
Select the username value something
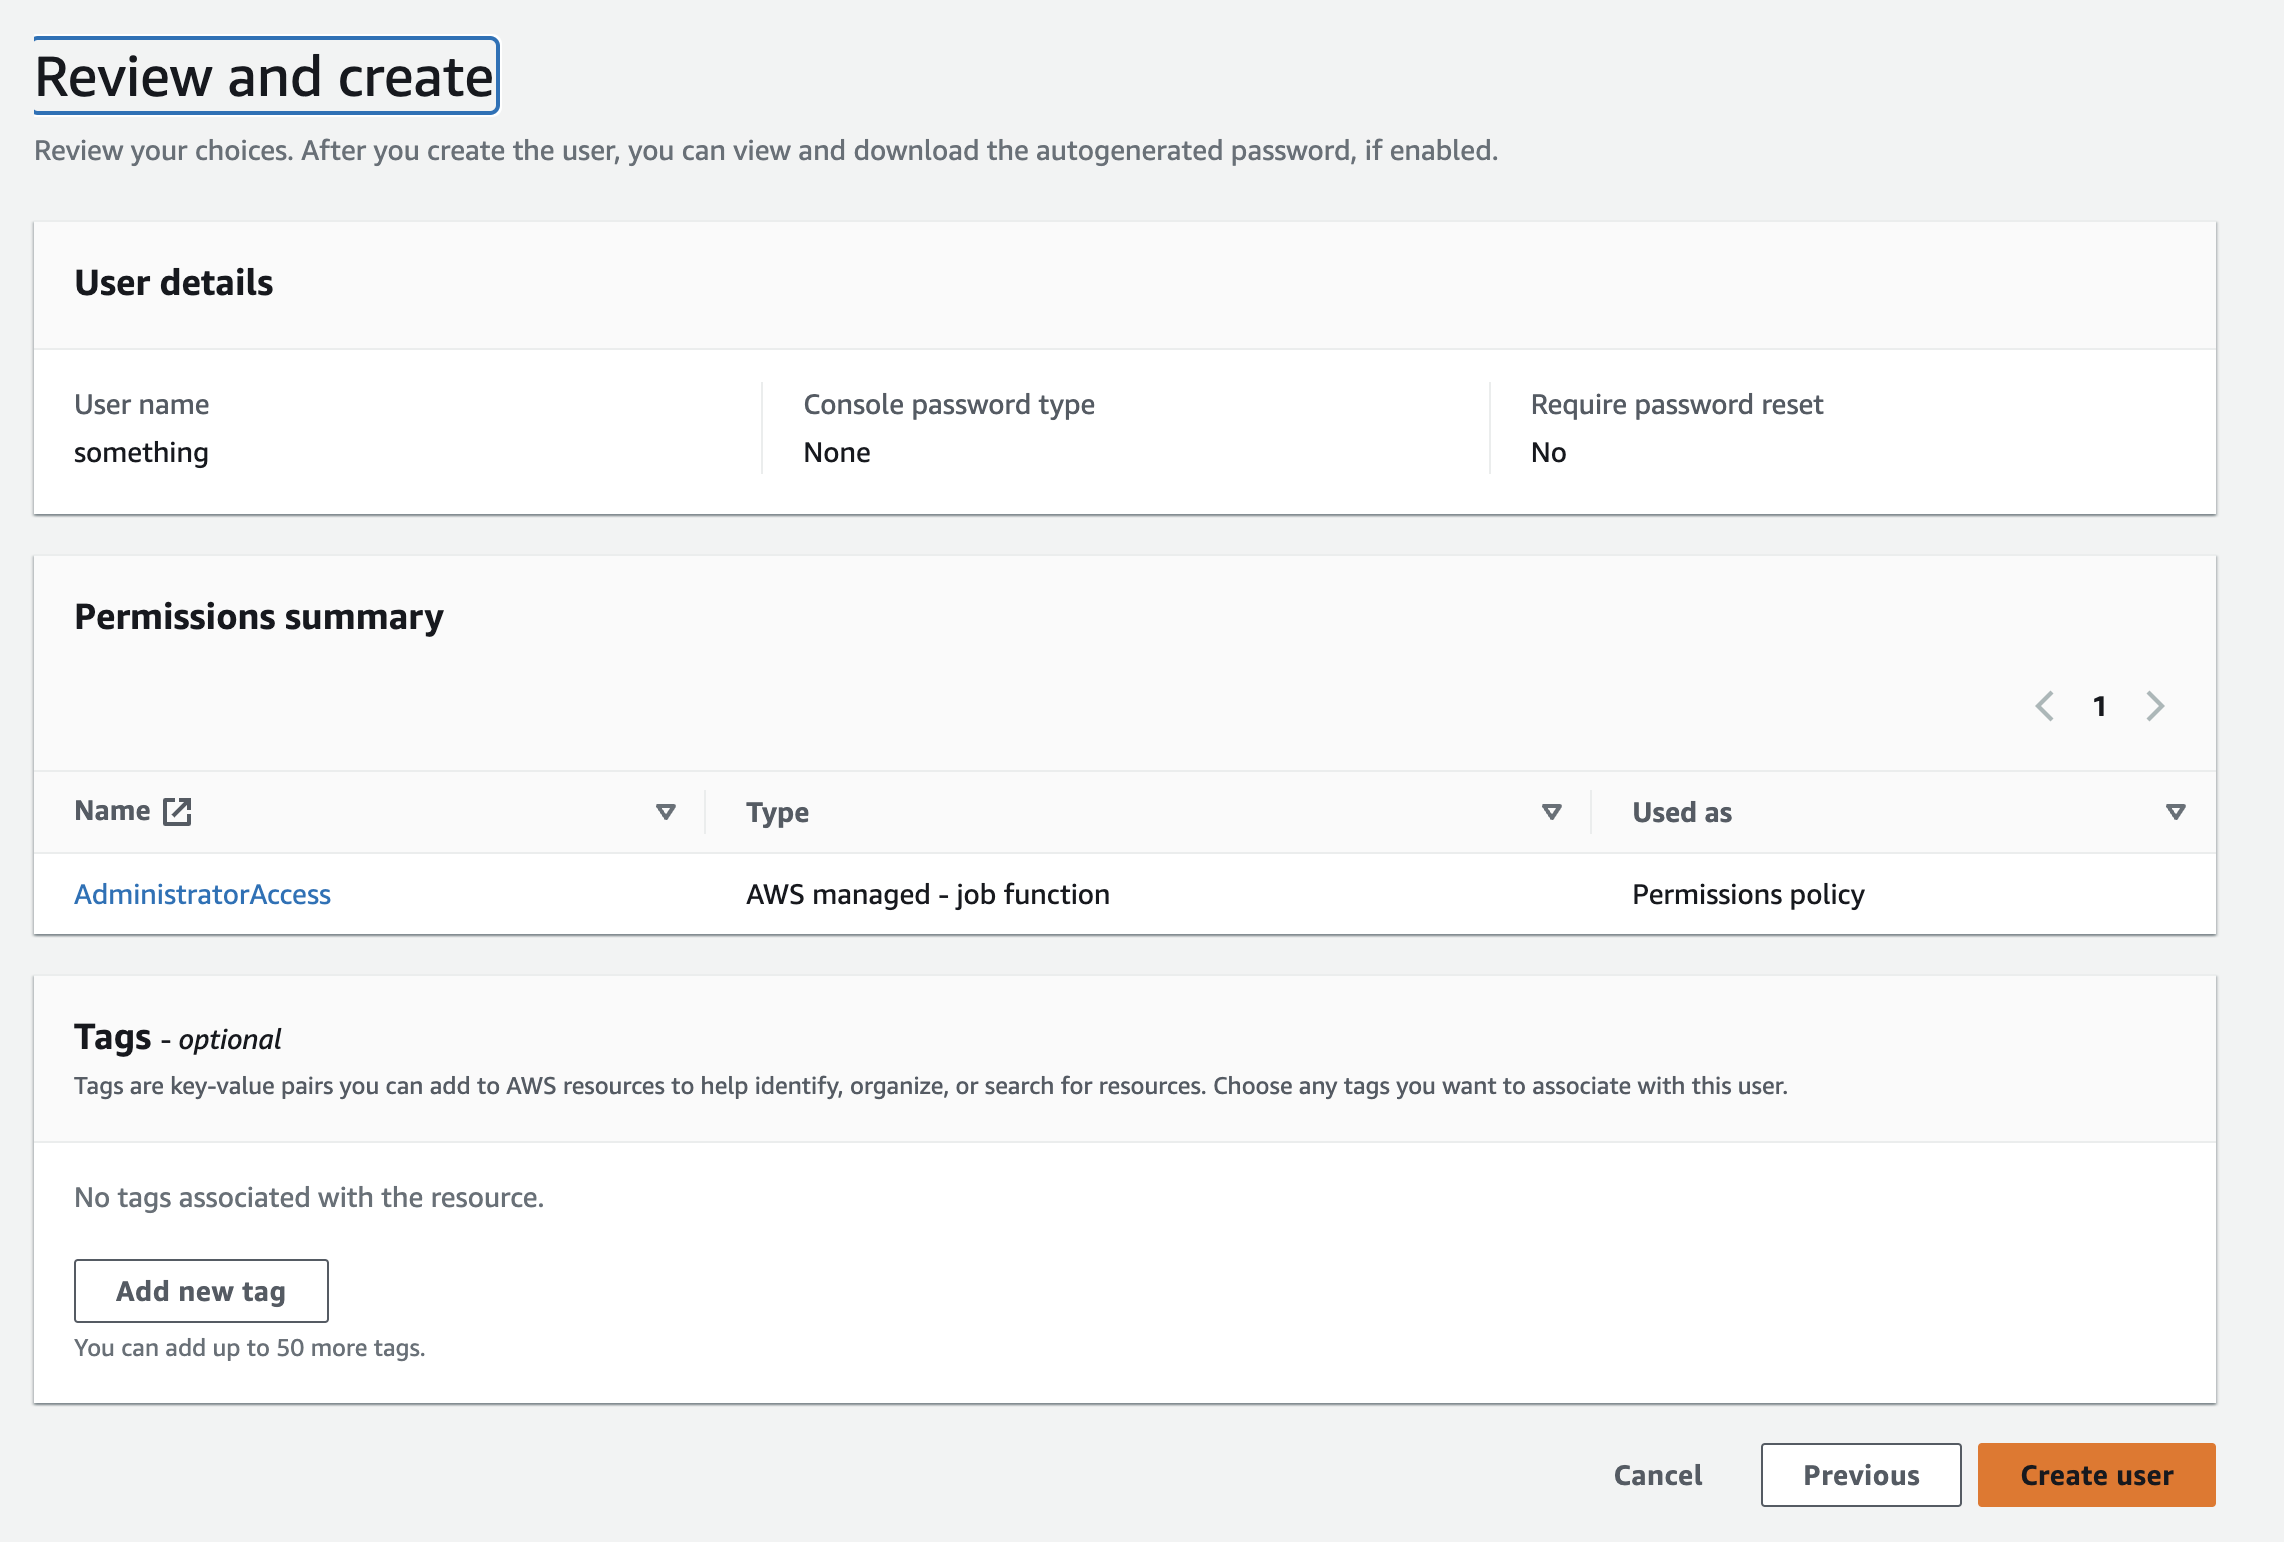[141, 451]
